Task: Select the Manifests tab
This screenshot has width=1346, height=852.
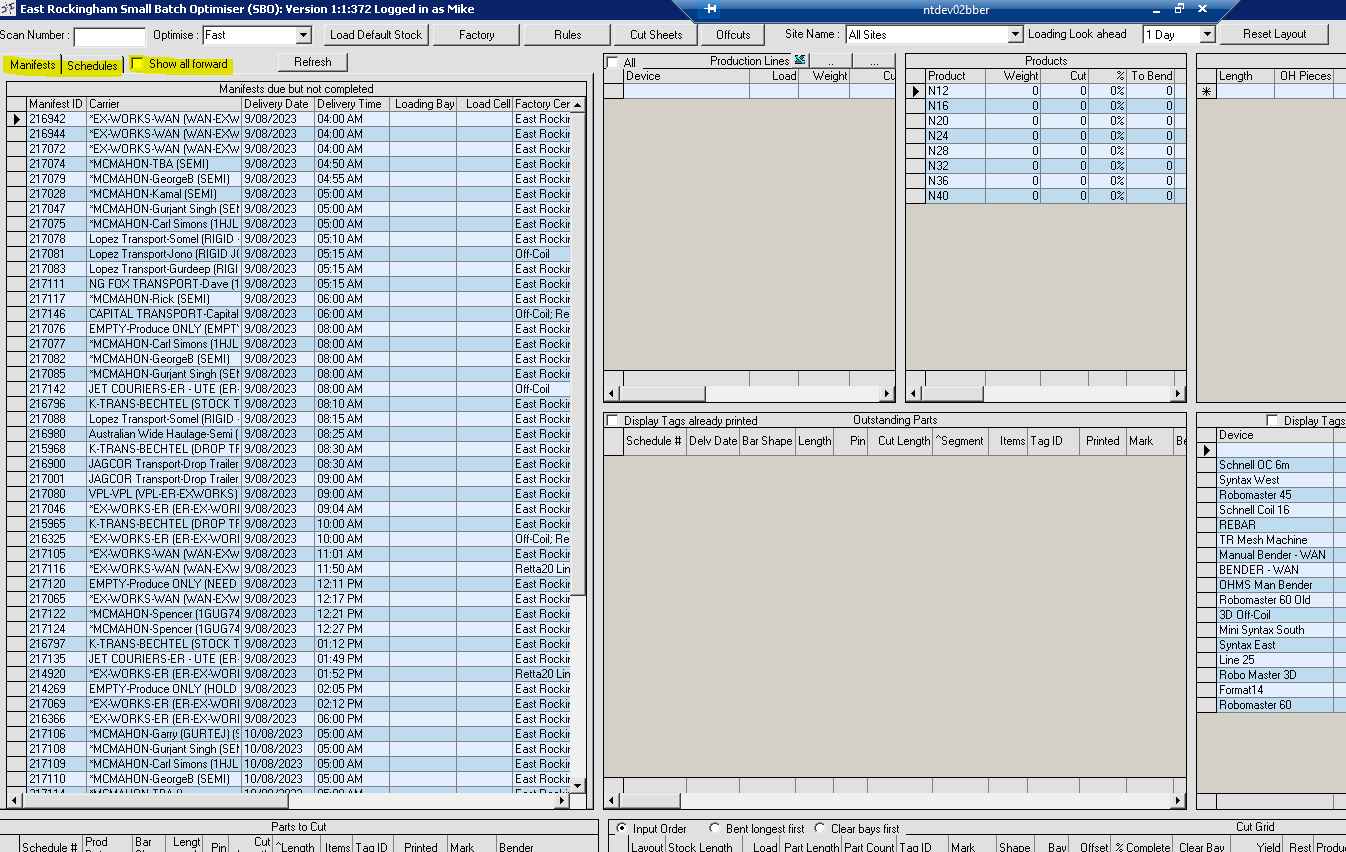Action: (x=33, y=66)
